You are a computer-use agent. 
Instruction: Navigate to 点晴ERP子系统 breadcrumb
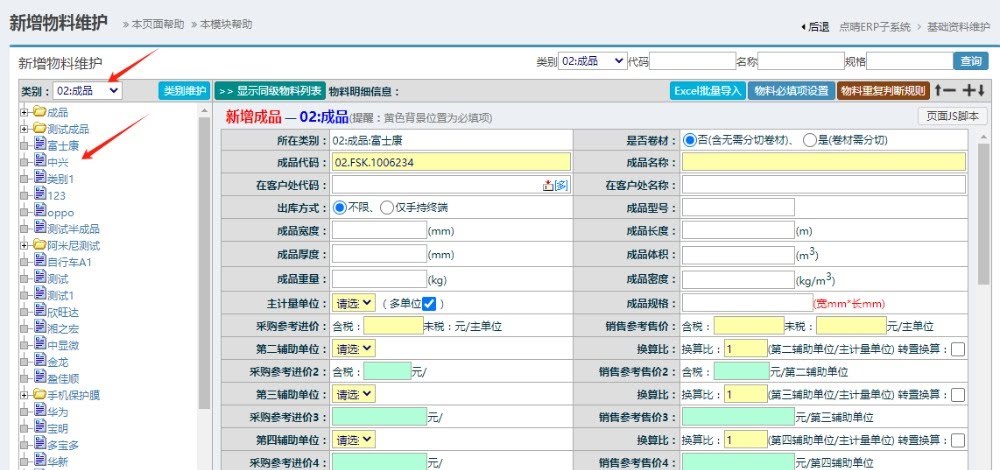coord(875,27)
